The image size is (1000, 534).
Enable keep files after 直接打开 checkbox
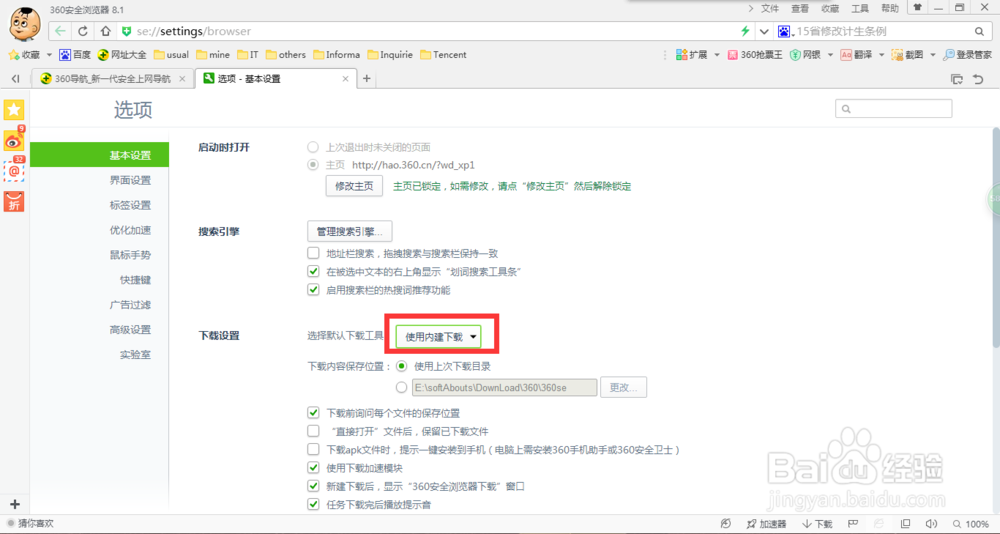[x=313, y=431]
